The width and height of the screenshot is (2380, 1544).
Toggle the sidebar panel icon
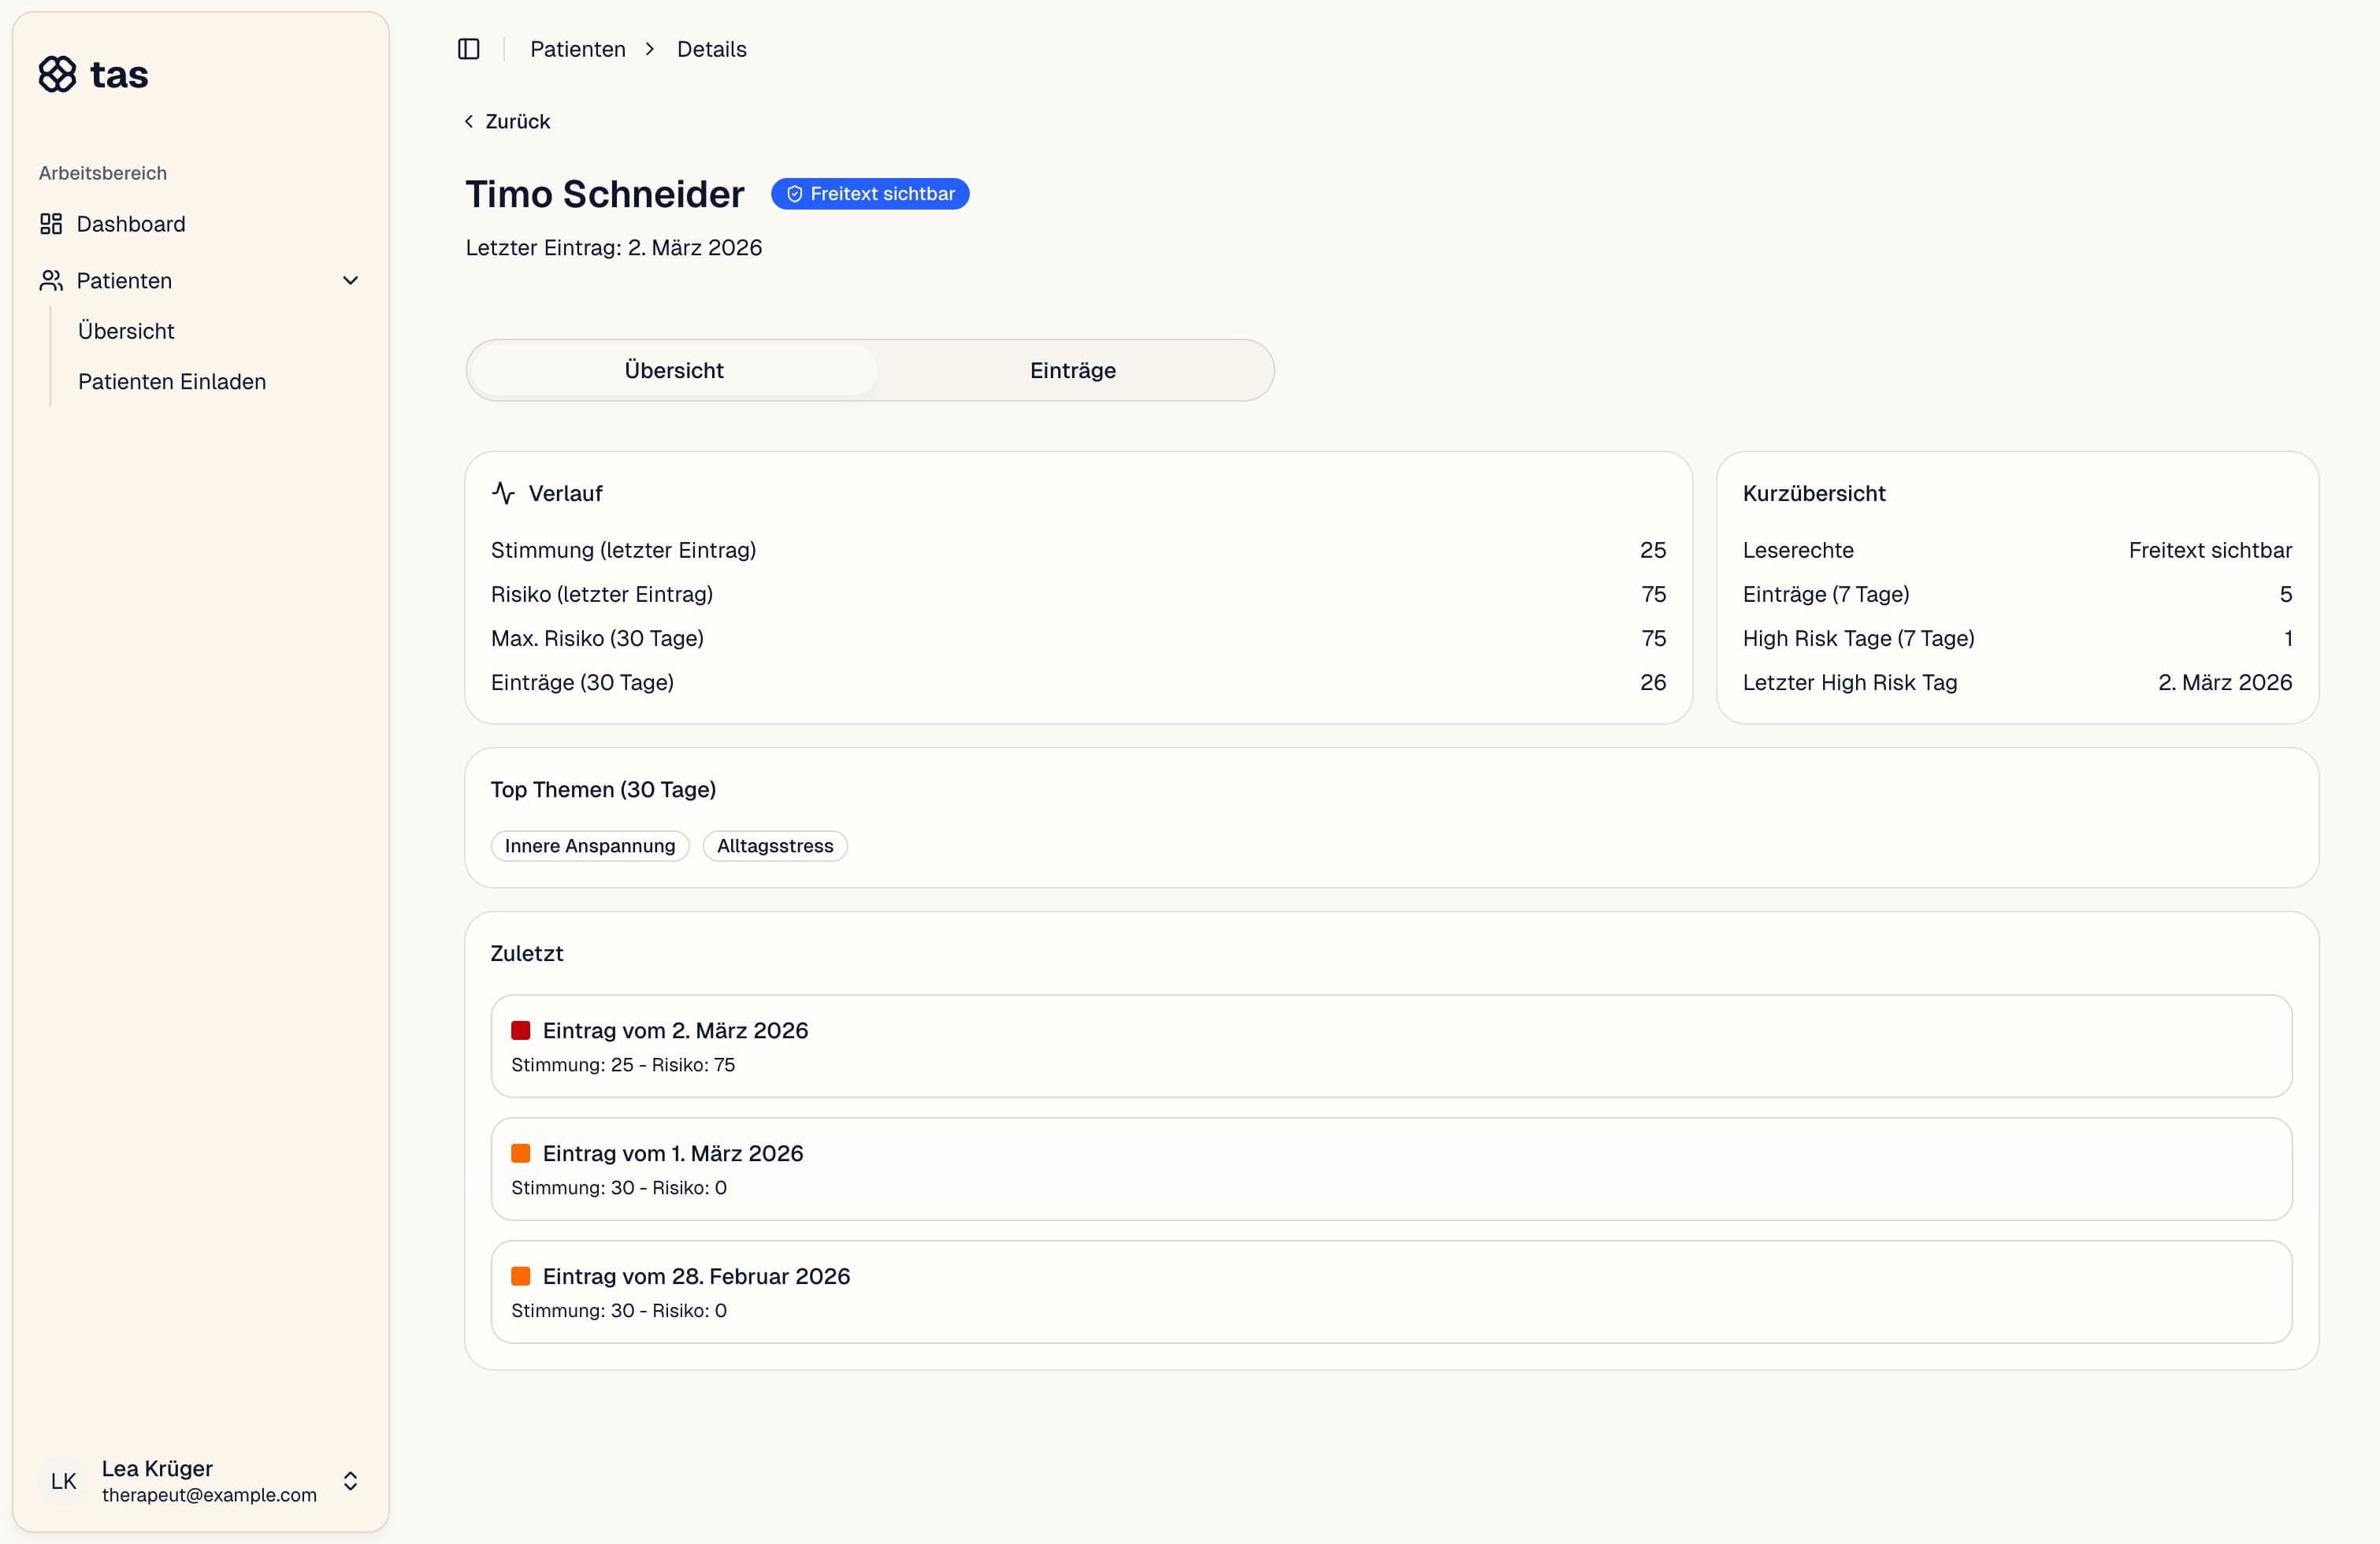pyautogui.click(x=468, y=49)
